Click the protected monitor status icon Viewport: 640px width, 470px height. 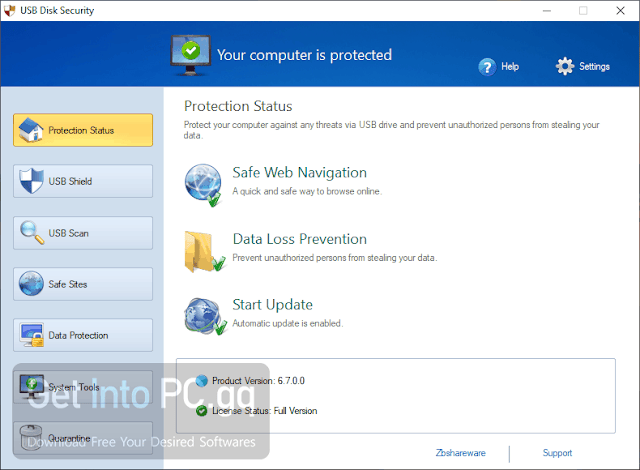(190, 55)
